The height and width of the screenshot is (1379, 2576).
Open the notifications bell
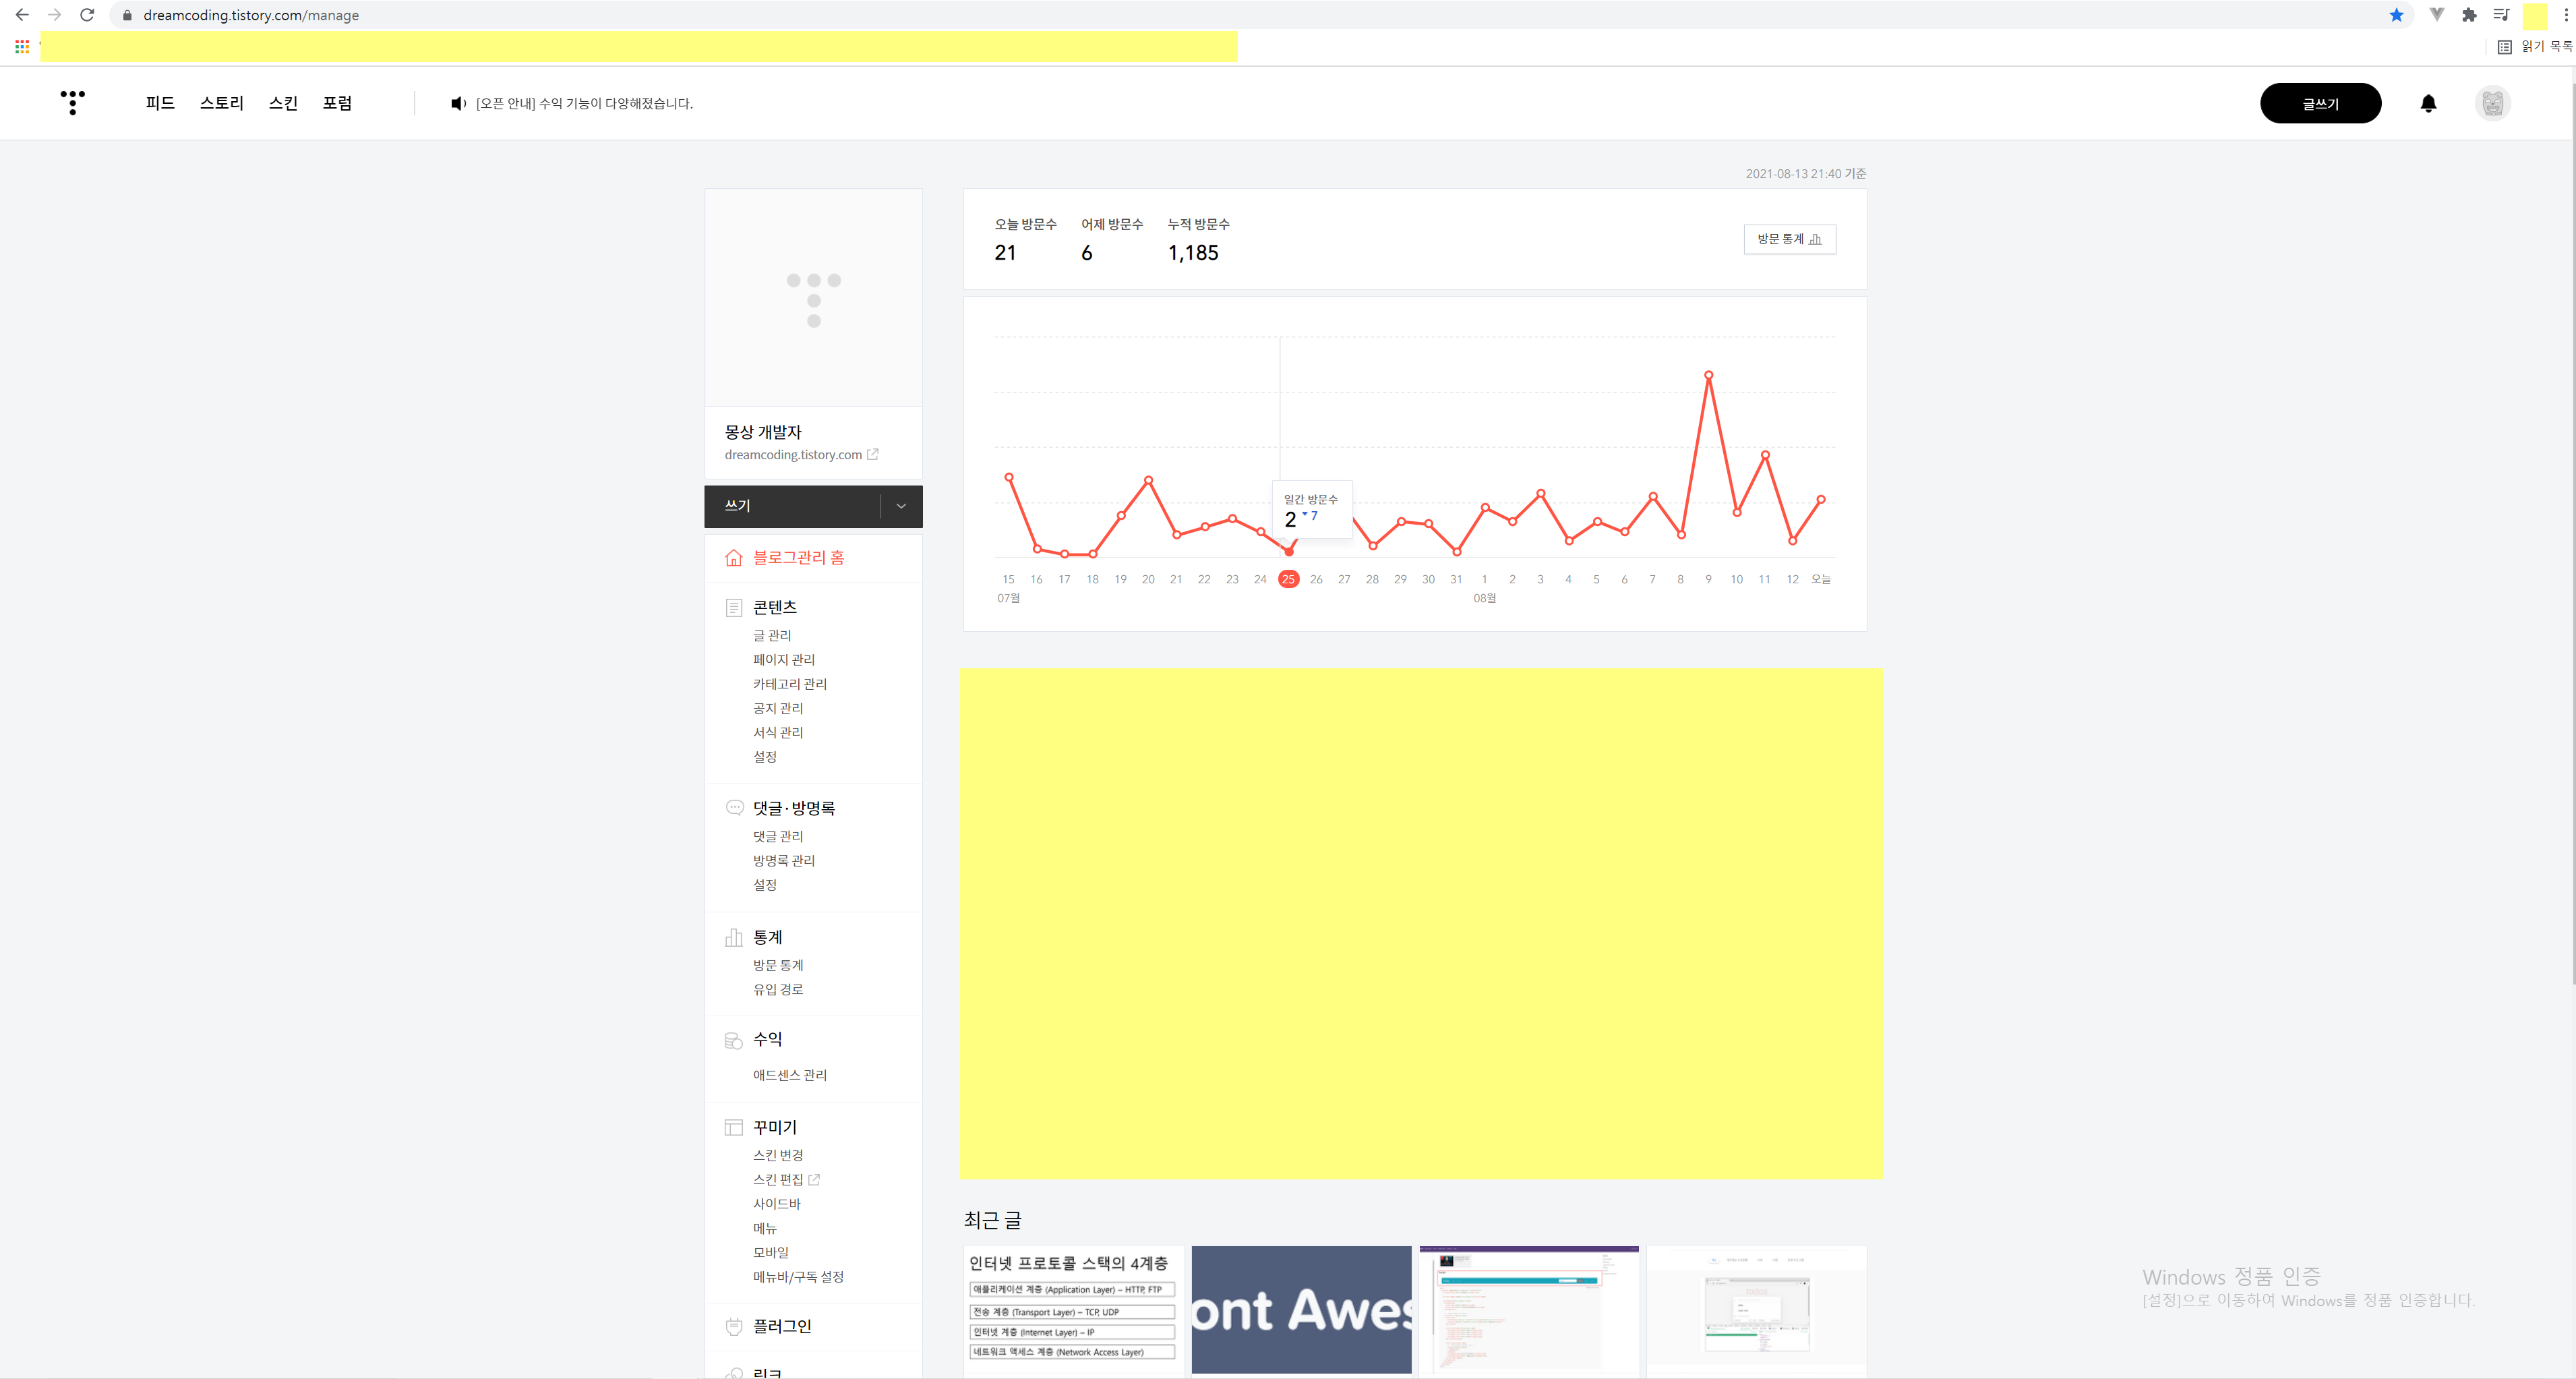click(x=2428, y=103)
